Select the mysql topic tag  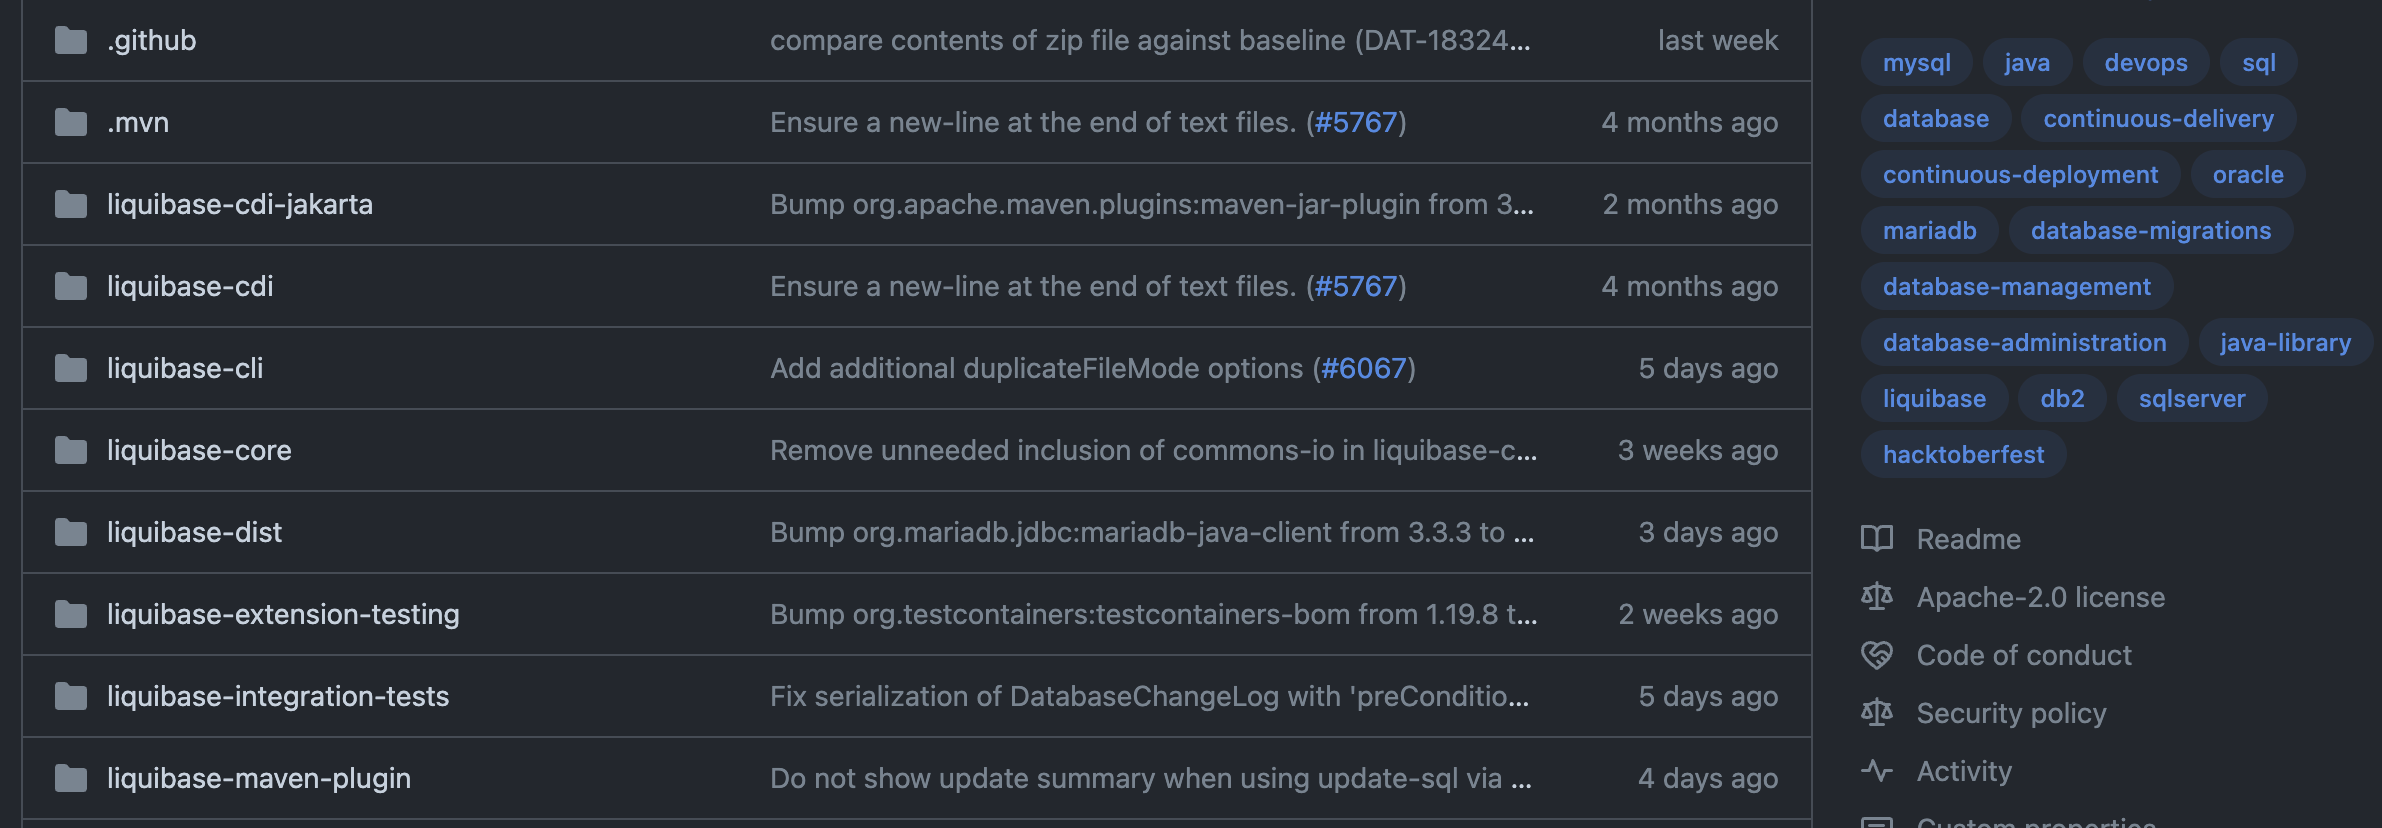click(1917, 62)
